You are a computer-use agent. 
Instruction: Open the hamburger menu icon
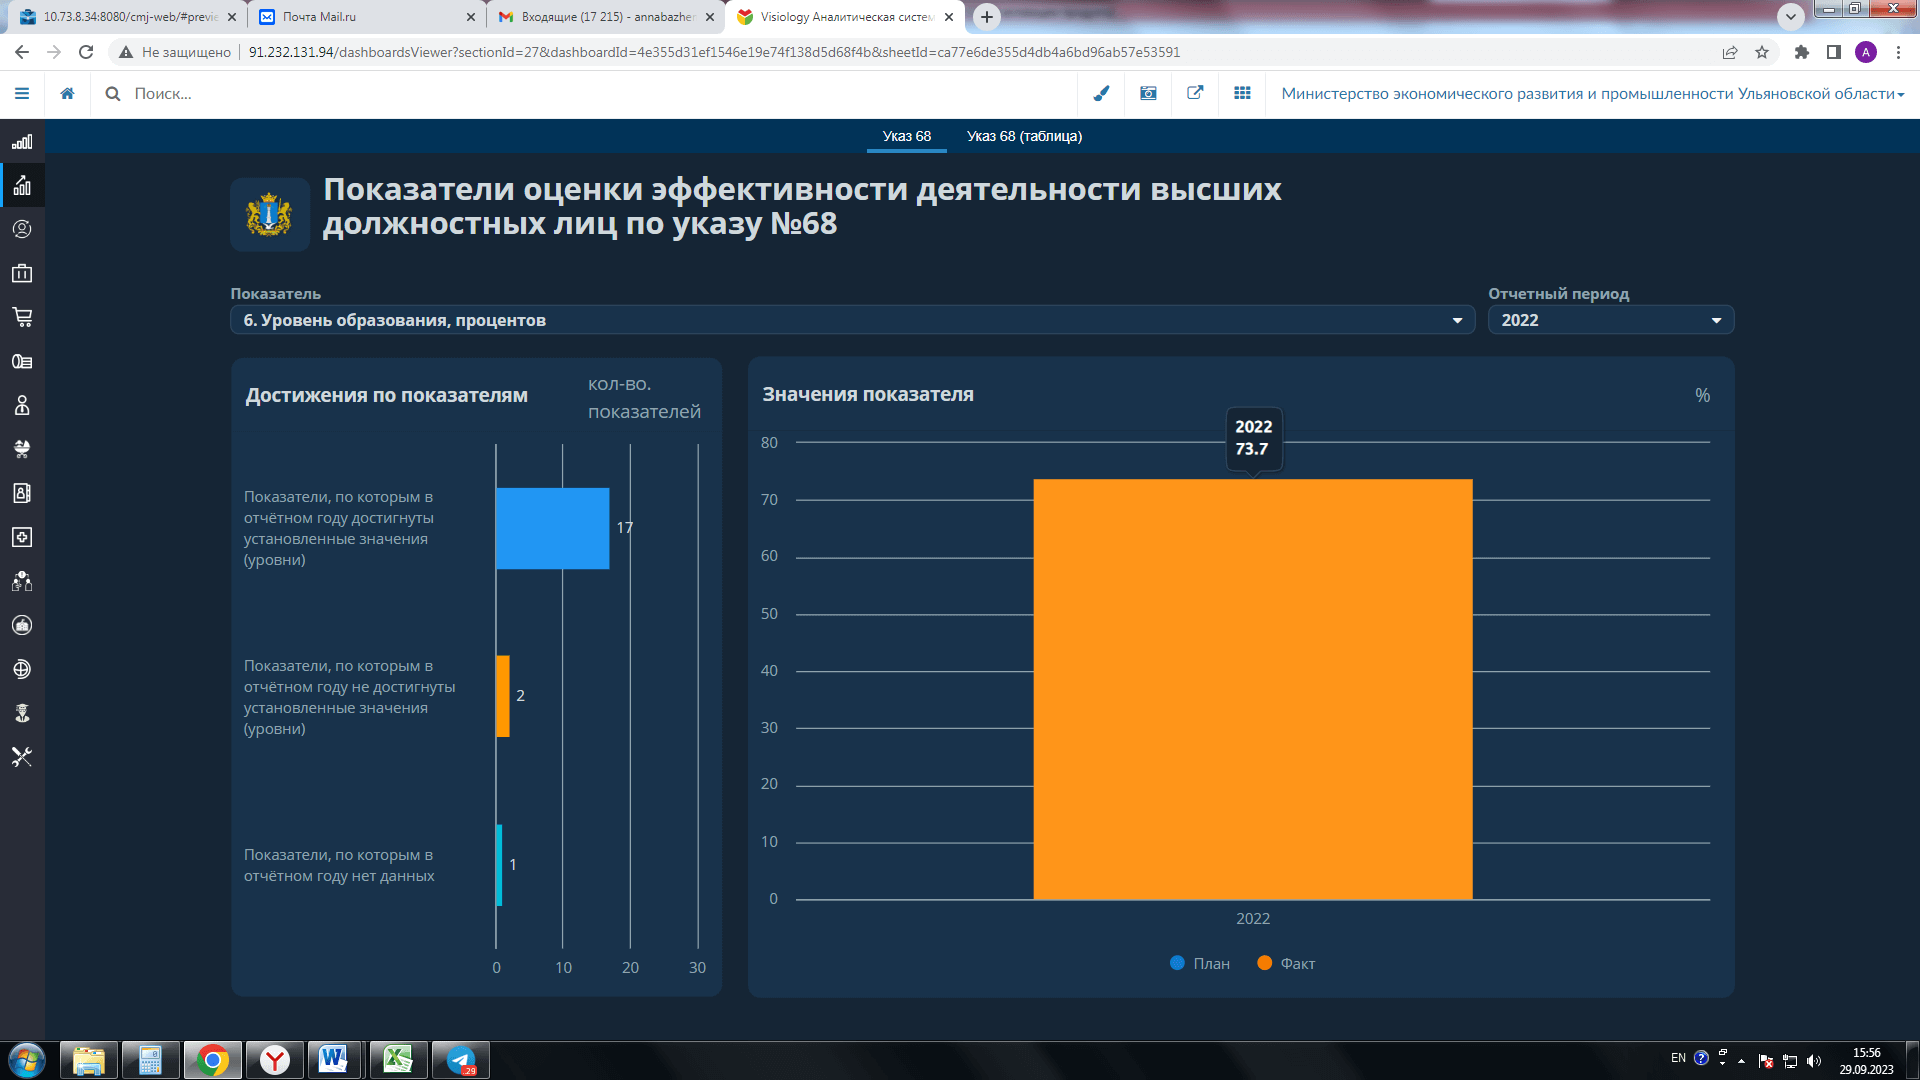(22, 93)
